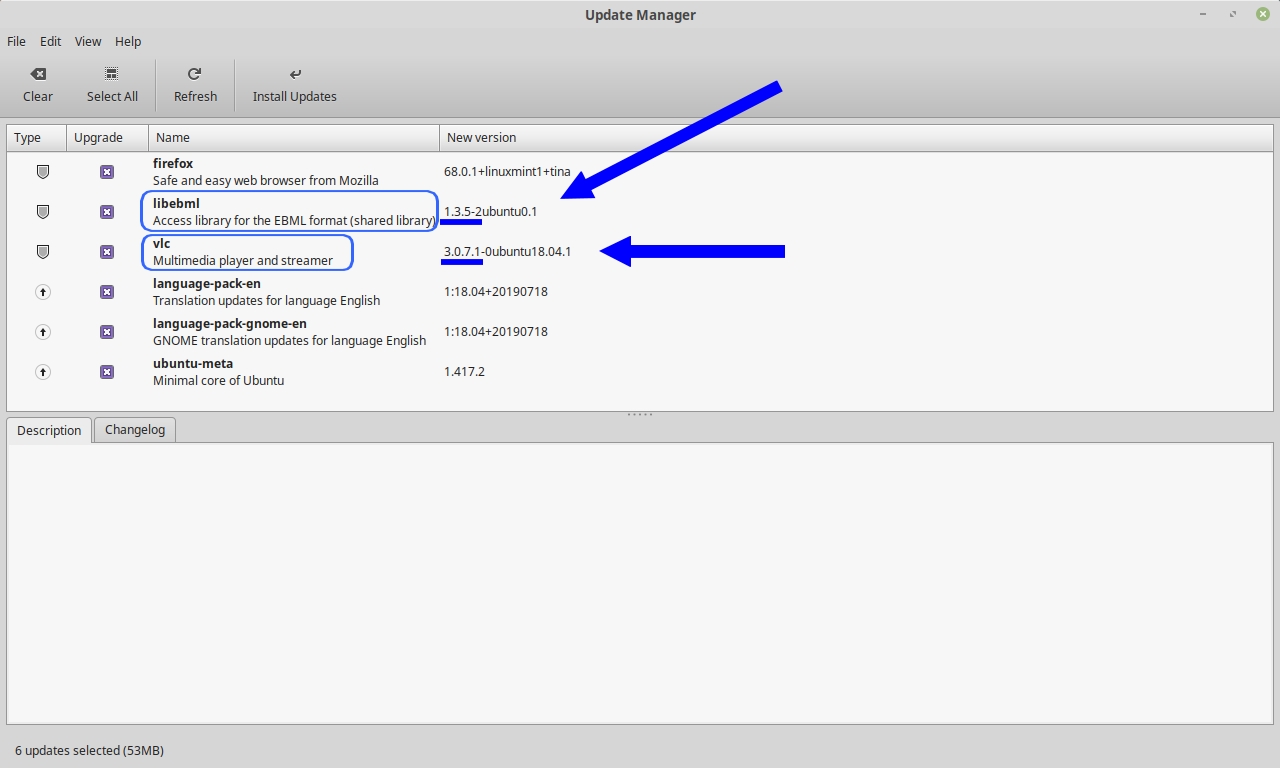Minimize the Update Manager window
The width and height of the screenshot is (1280, 768).
click(x=1203, y=14)
